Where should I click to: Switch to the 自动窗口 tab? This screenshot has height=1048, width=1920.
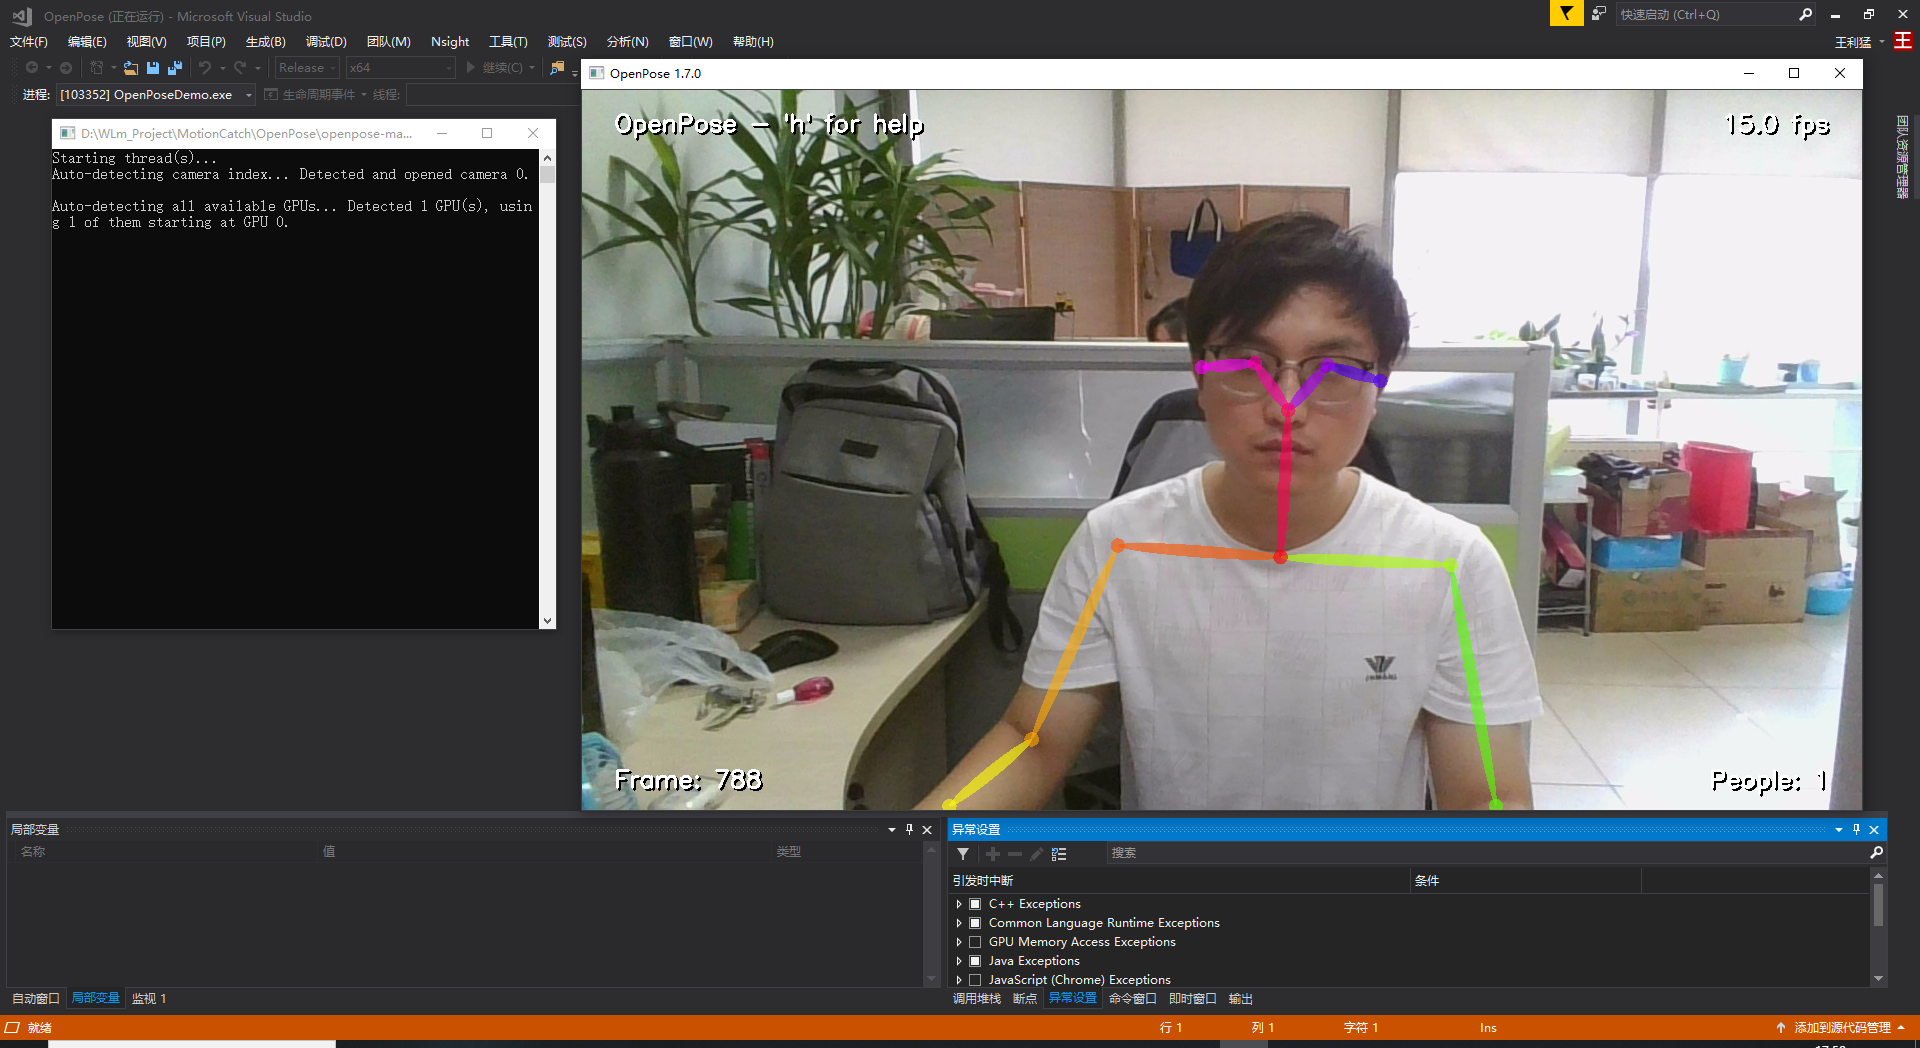pos(36,999)
